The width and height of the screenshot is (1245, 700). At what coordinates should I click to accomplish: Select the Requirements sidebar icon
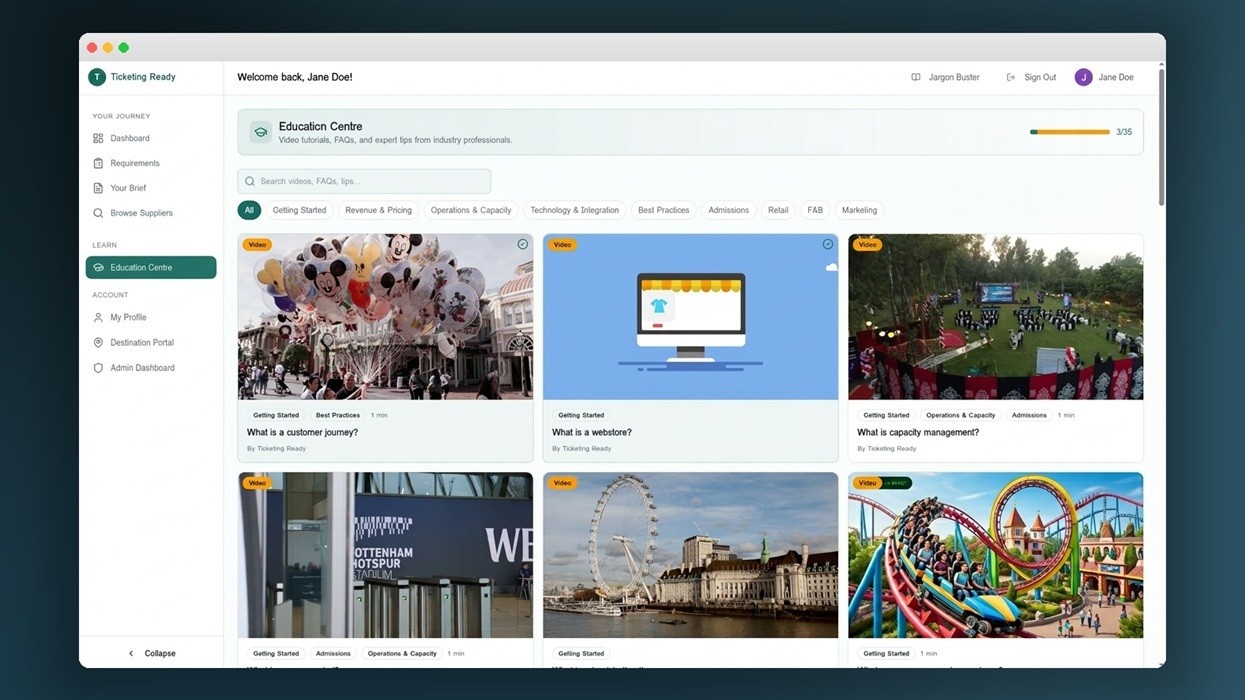pyautogui.click(x=97, y=162)
